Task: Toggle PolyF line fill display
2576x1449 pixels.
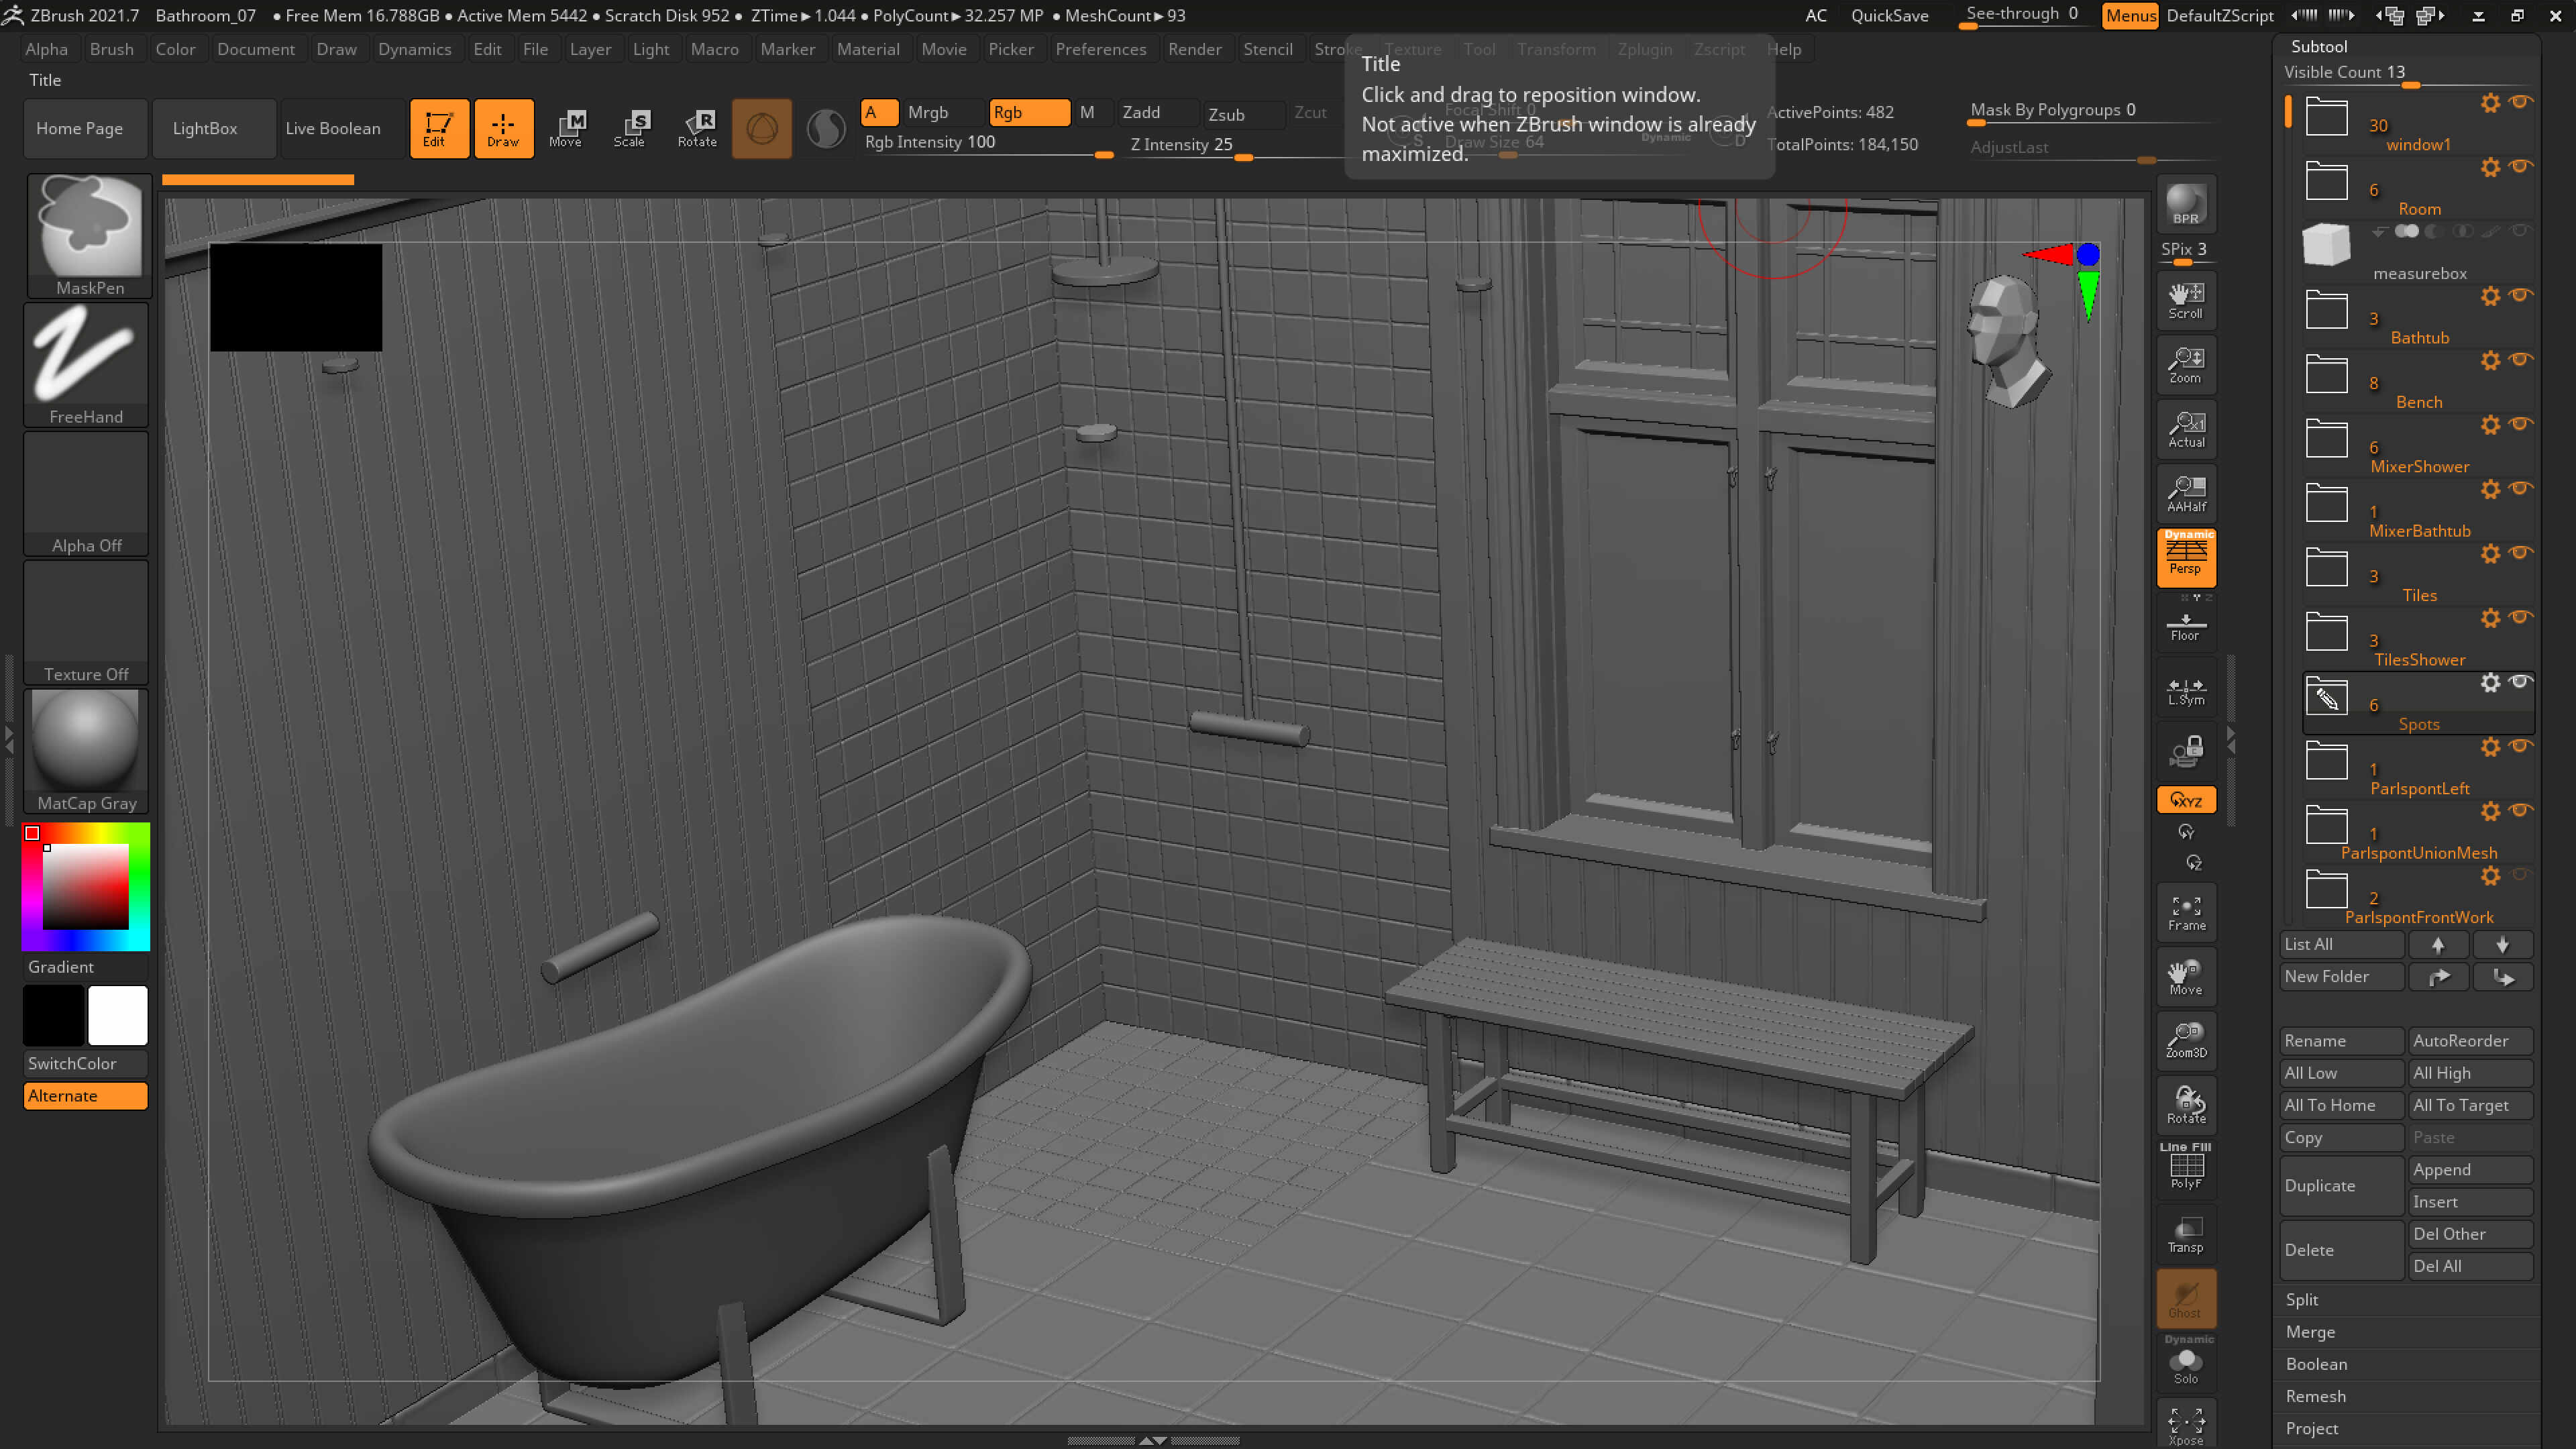Action: point(2186,1167)
